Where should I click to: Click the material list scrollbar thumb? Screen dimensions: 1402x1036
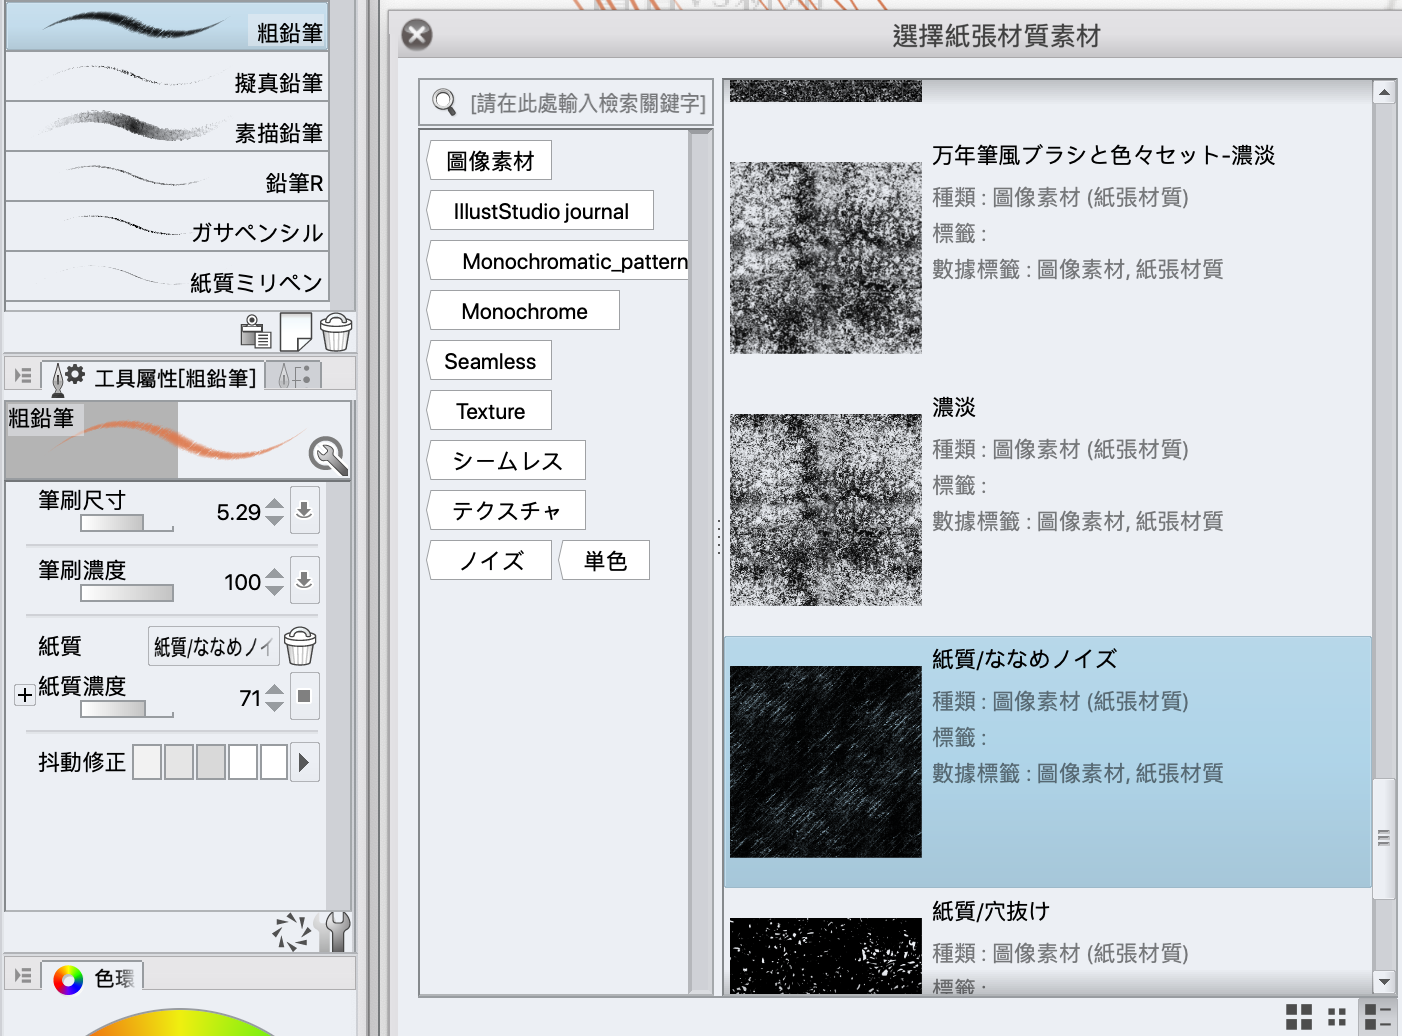tap(1384, 838)
